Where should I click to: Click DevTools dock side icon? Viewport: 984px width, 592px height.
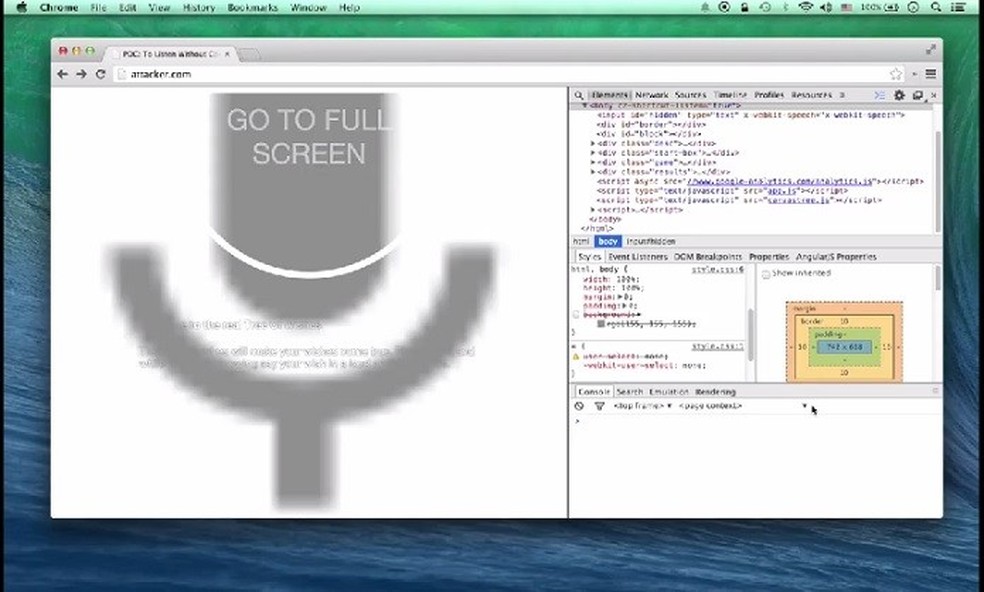tap(917, 95)
